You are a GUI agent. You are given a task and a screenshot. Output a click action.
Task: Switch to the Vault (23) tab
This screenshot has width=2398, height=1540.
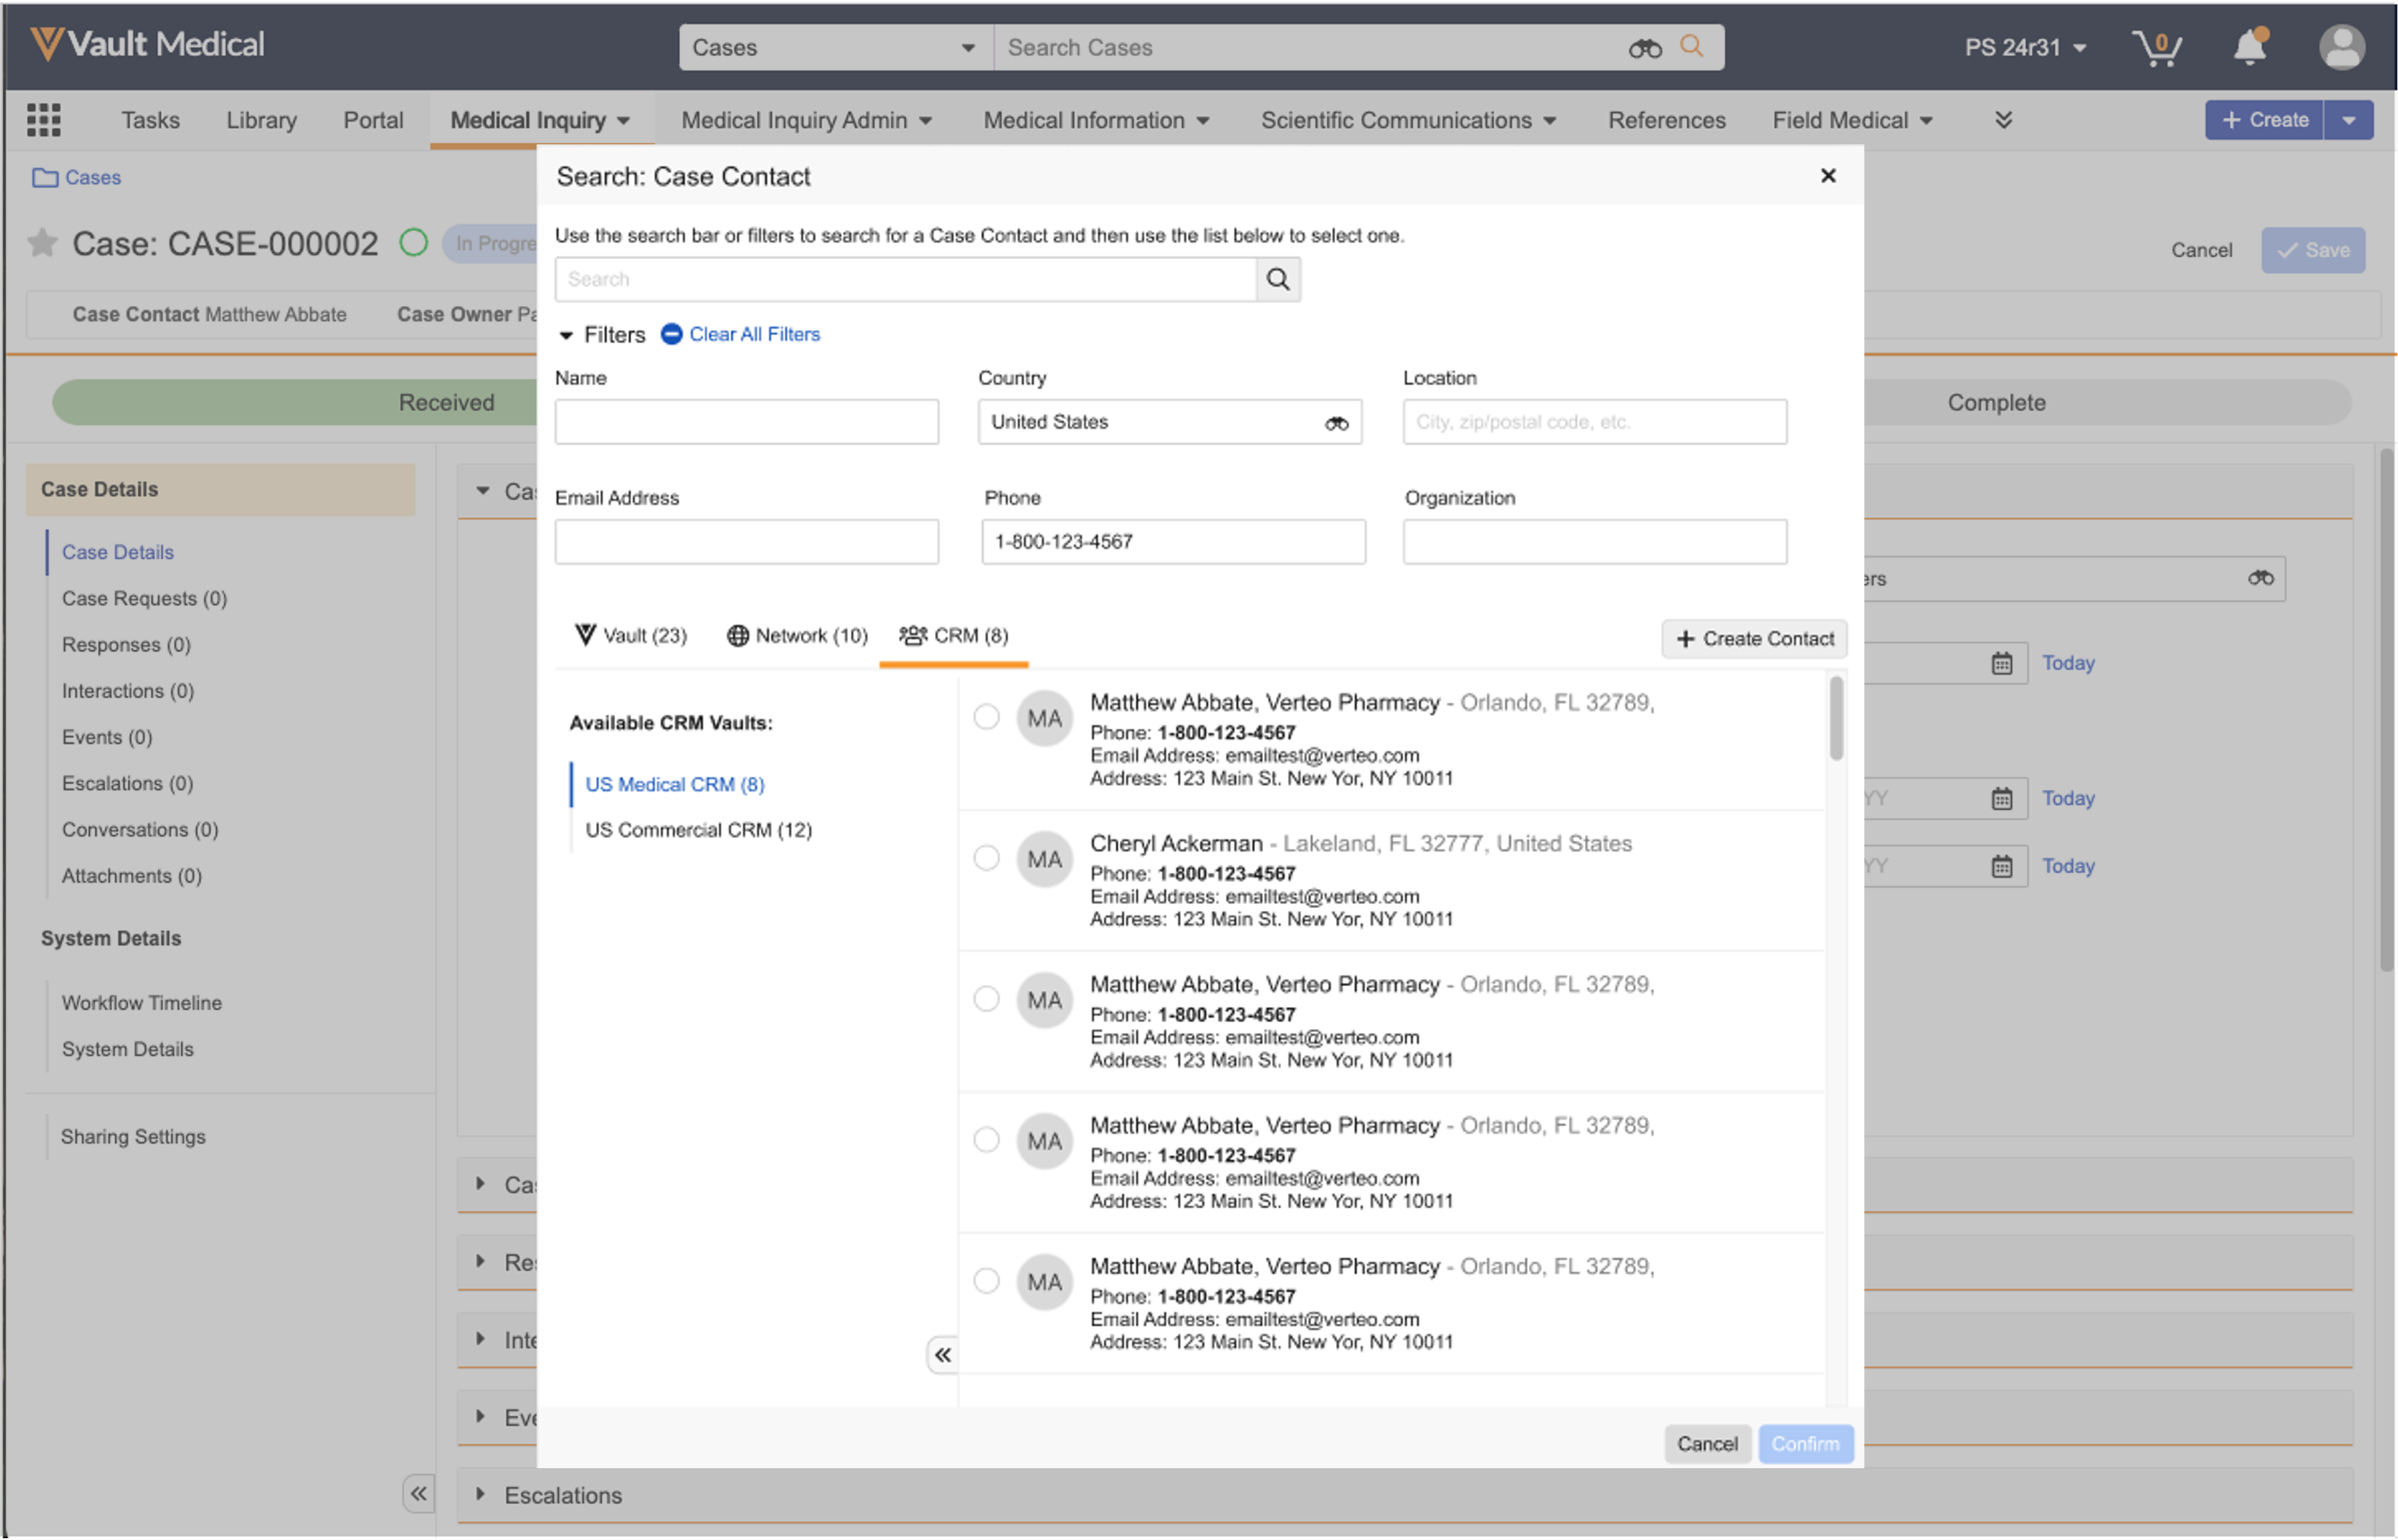(631, 636)
